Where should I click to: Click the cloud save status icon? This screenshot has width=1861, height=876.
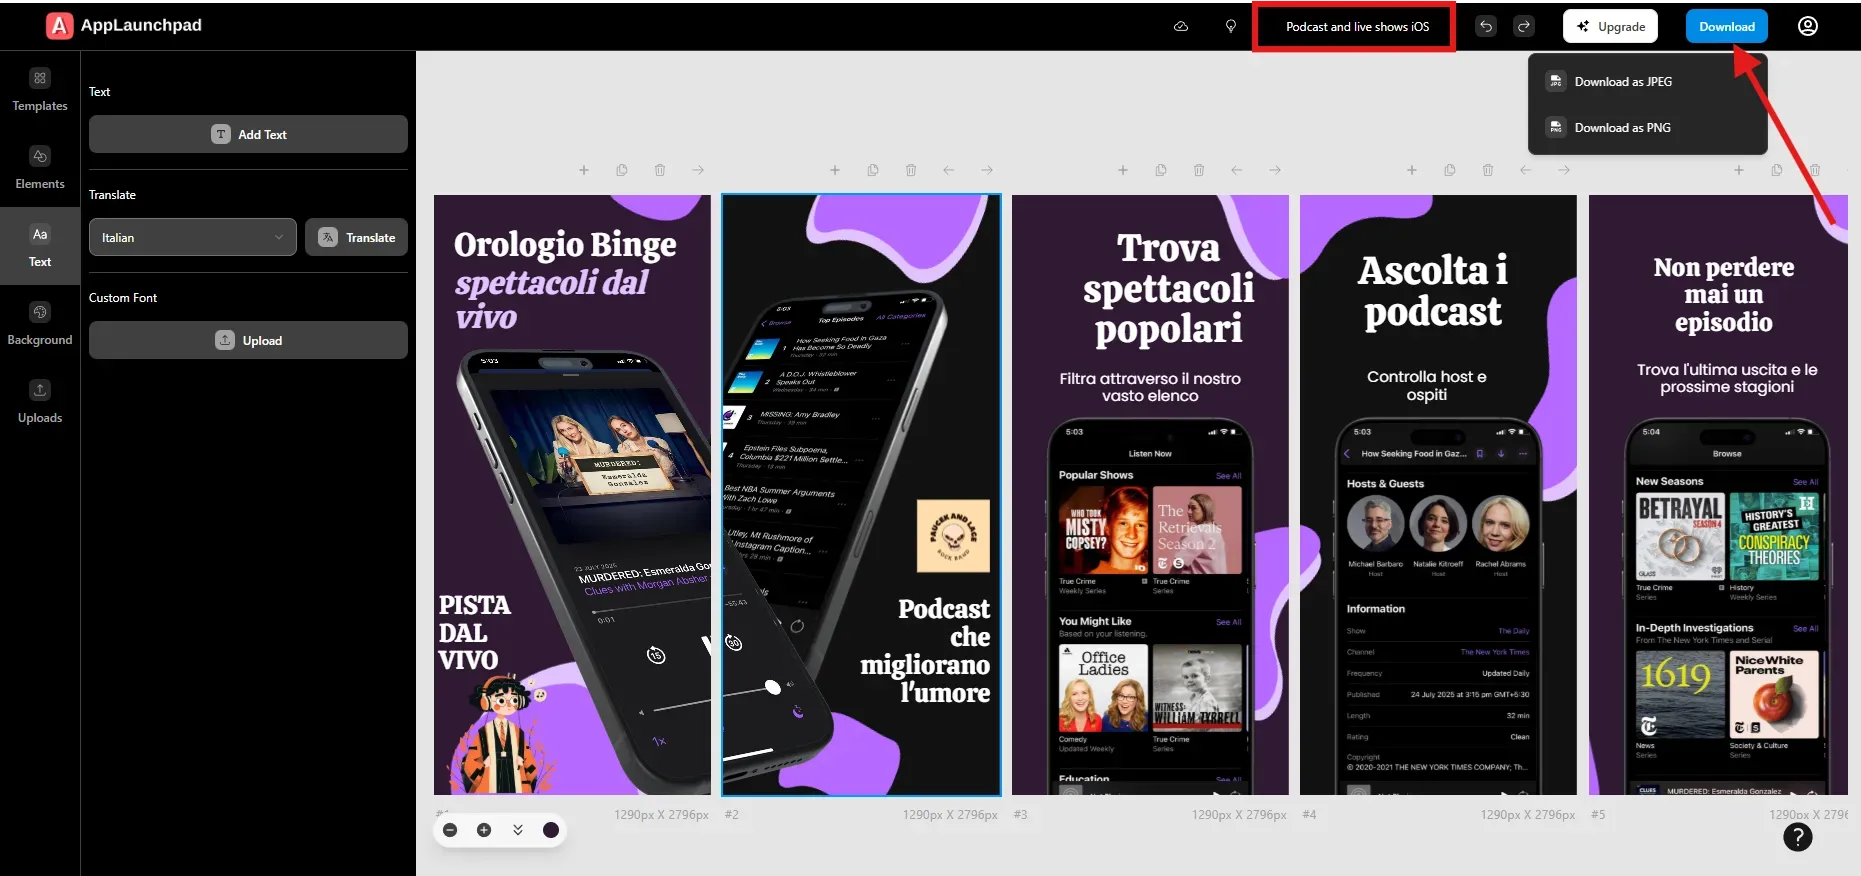pos(1181,27)
